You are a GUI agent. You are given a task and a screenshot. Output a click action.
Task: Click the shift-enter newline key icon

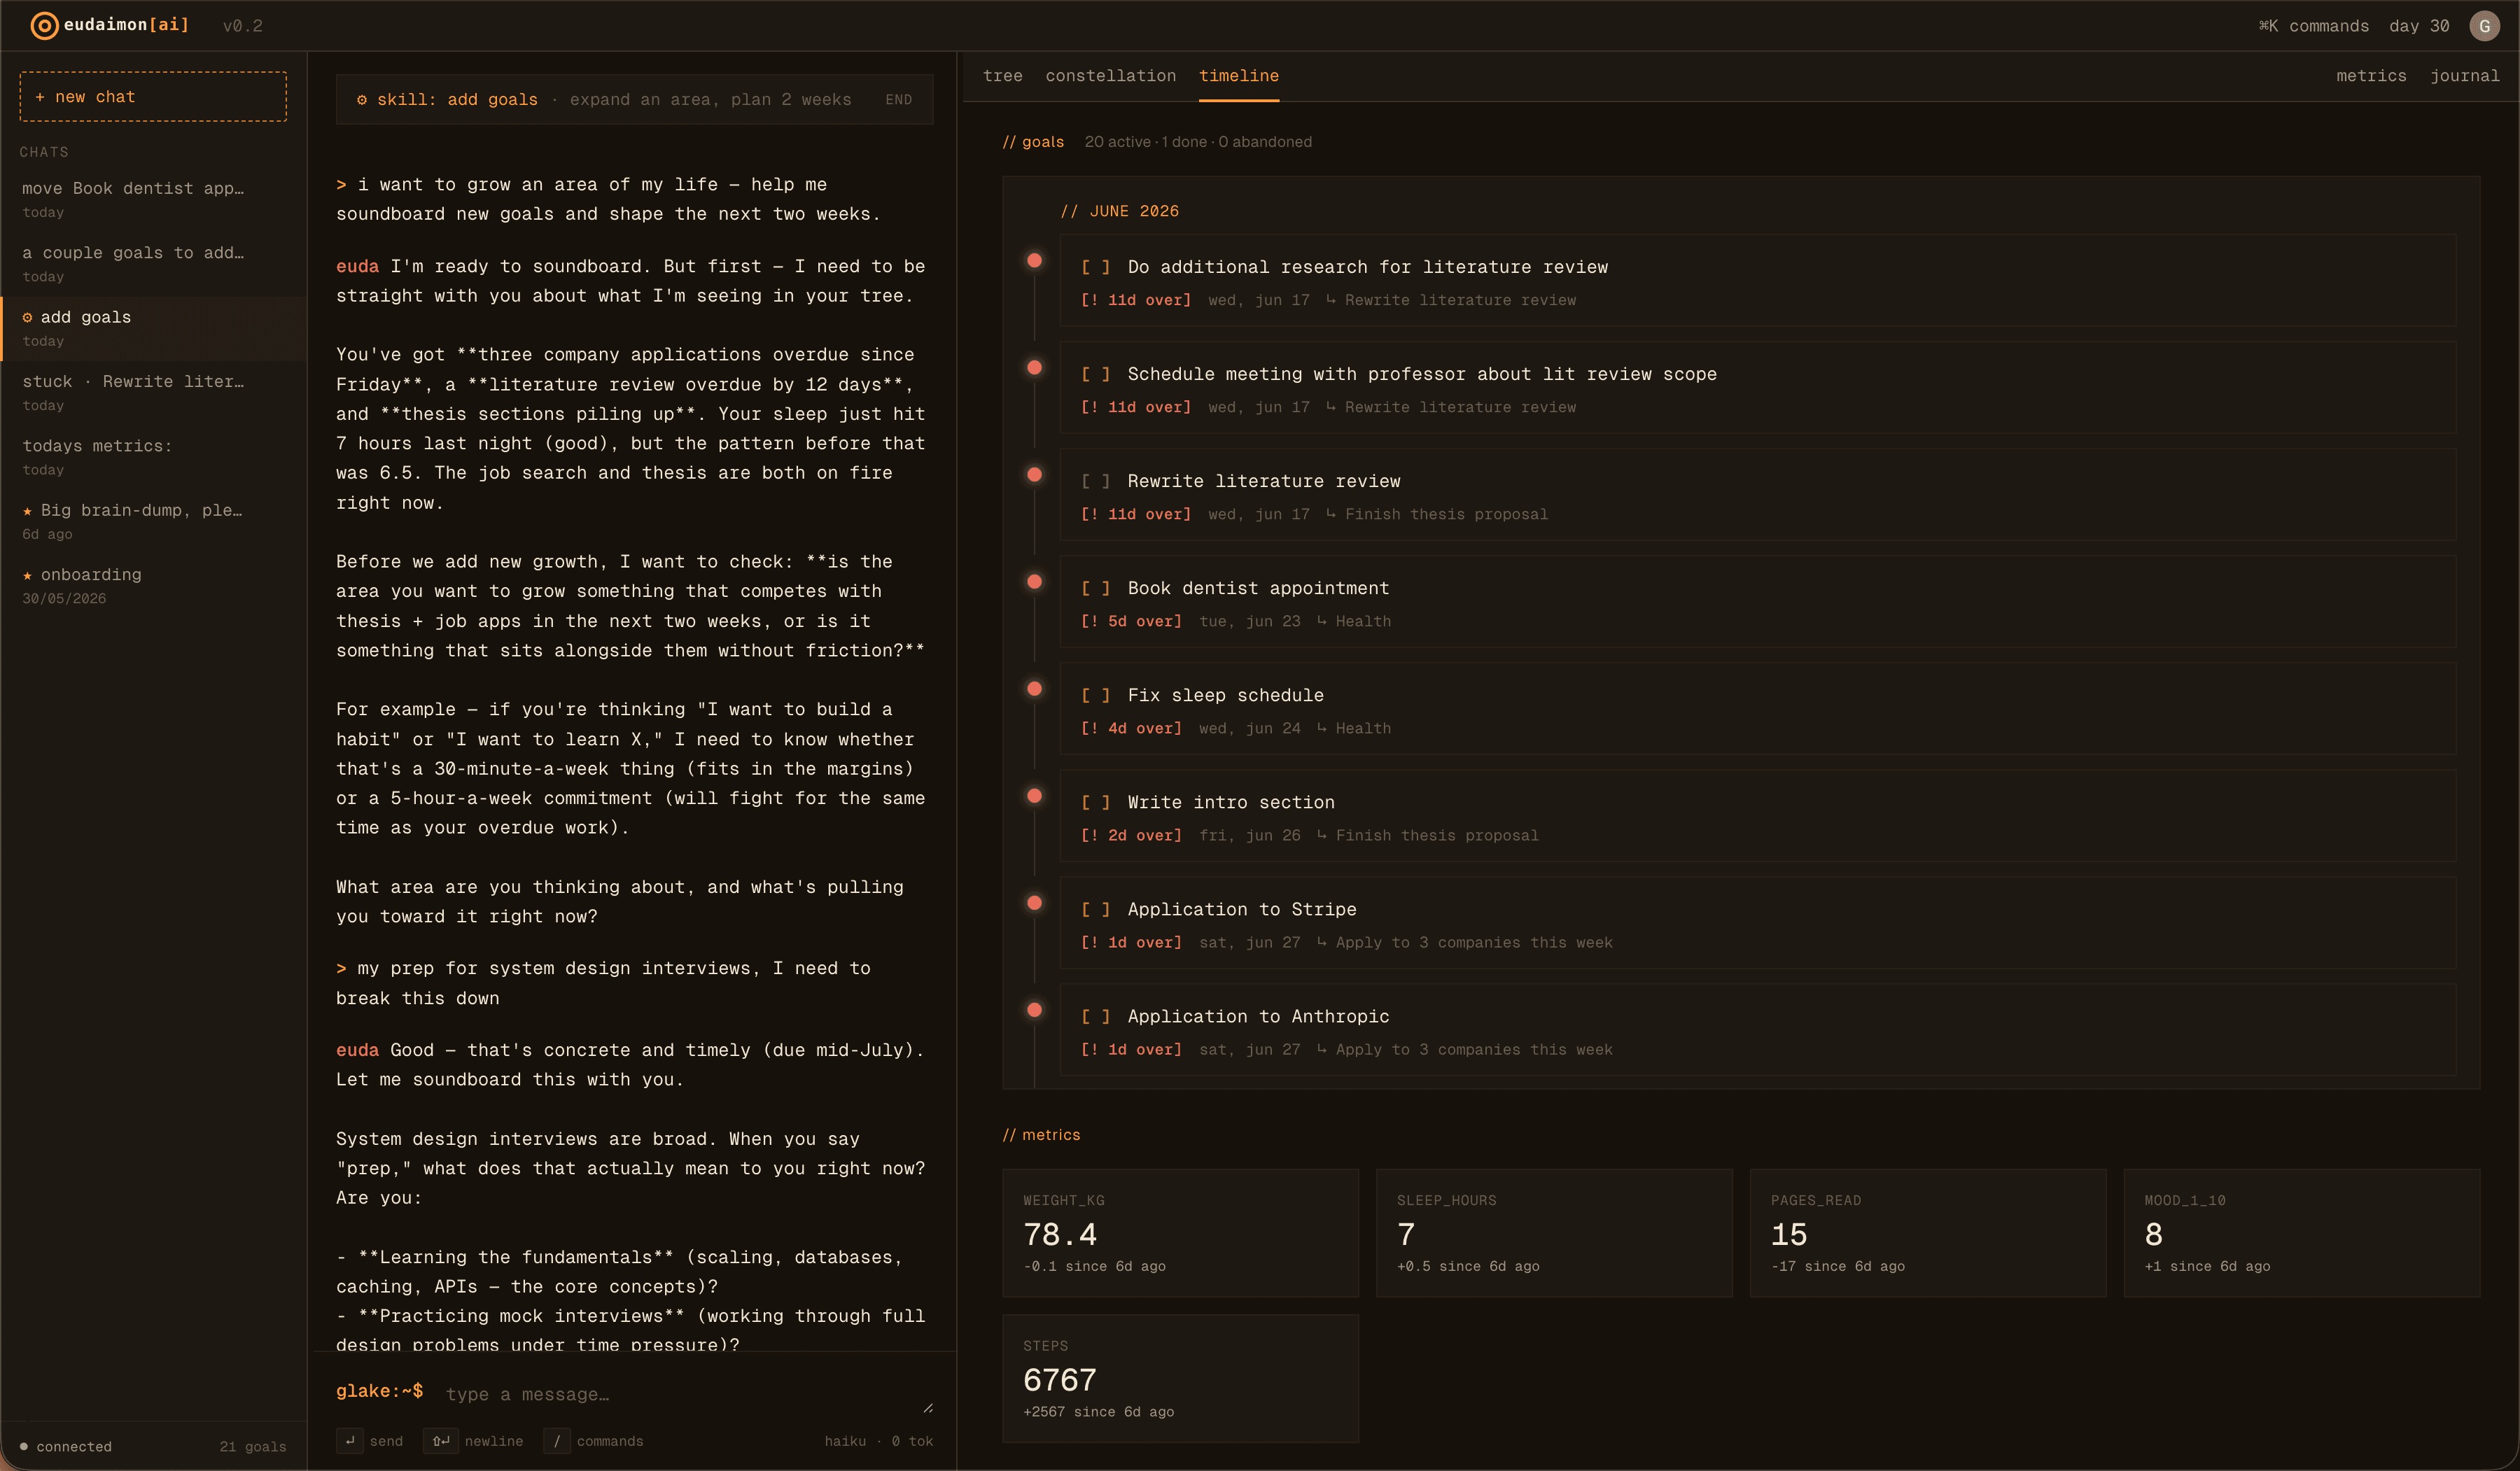click(441, 1441)
